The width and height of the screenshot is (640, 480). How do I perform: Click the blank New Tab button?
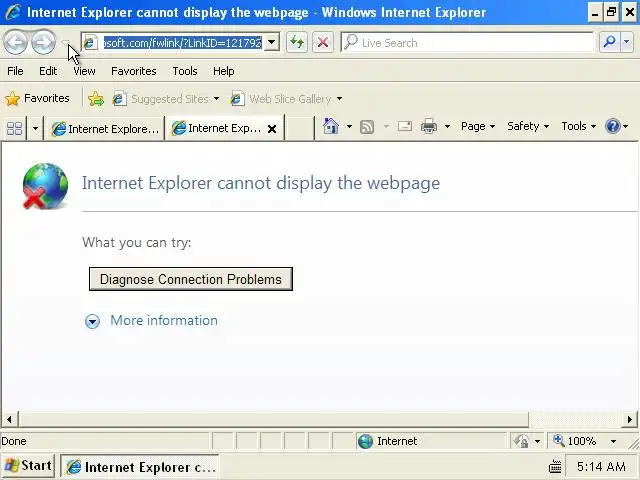pos(299,129)
